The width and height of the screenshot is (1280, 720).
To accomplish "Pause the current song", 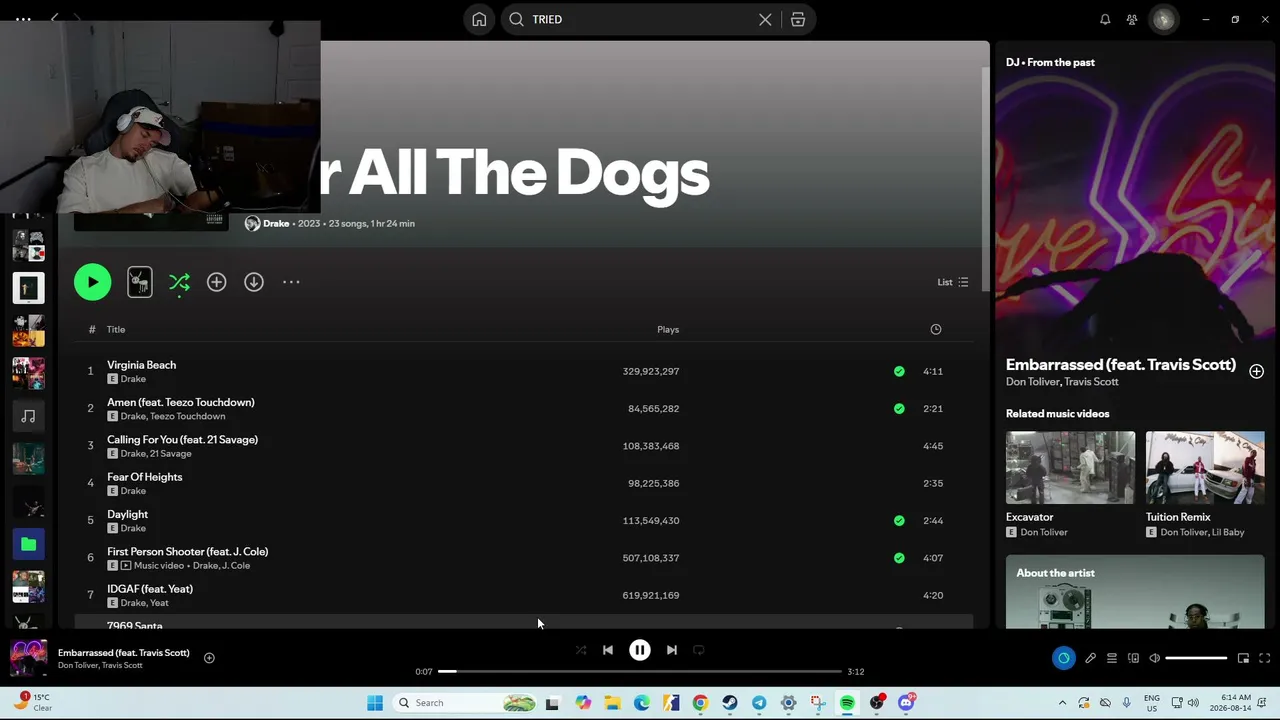I will pos(640,650).
